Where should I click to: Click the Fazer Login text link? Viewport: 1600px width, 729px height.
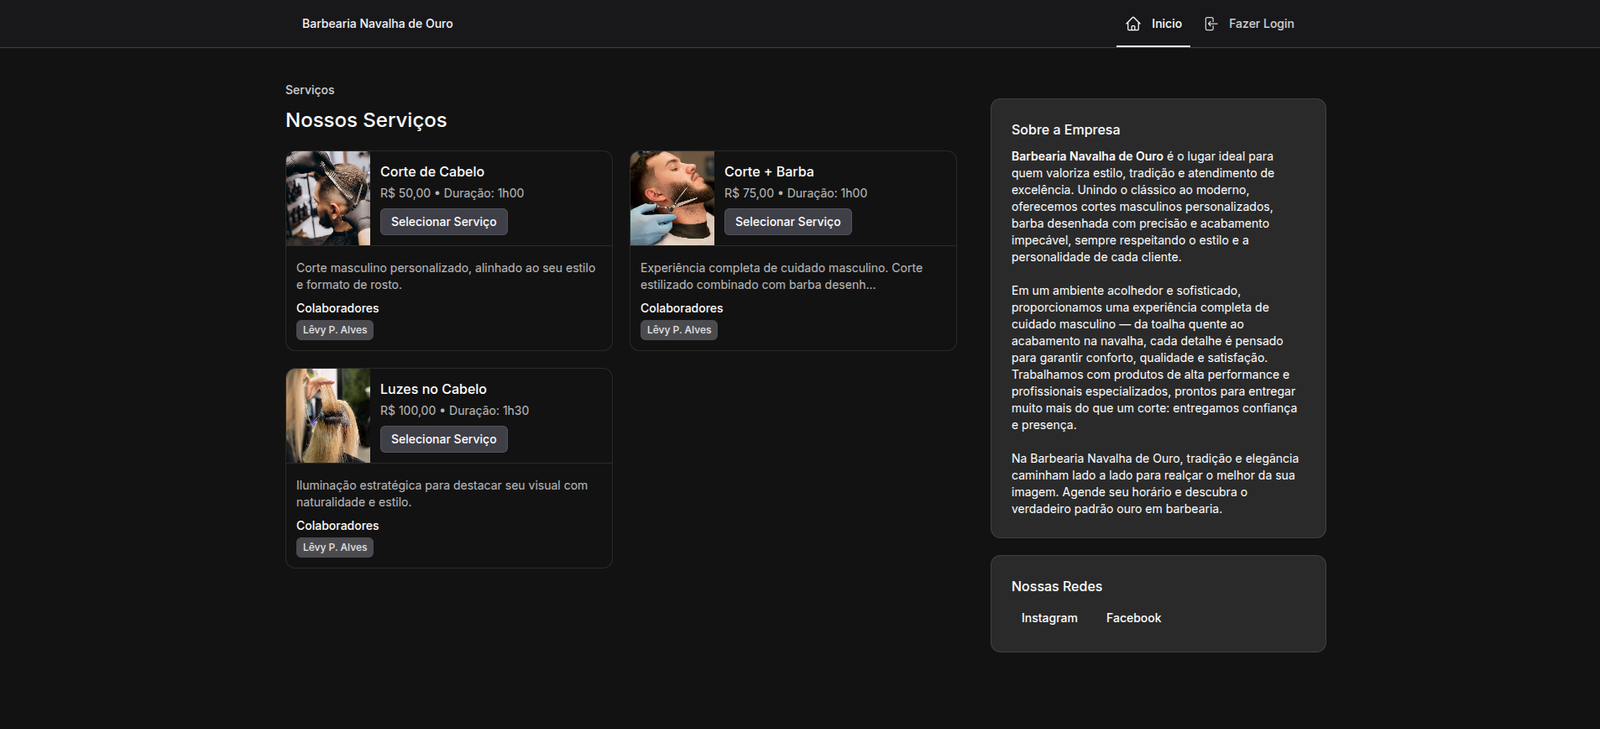tap(1261, 24)
